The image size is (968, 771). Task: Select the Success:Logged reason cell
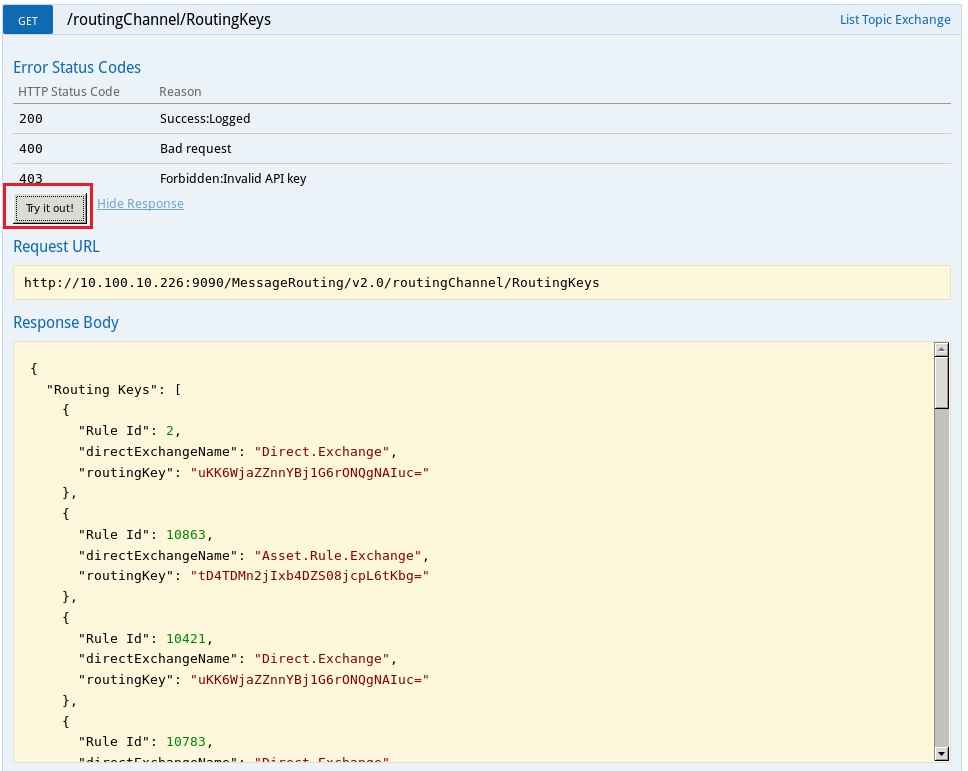[205, 119]
